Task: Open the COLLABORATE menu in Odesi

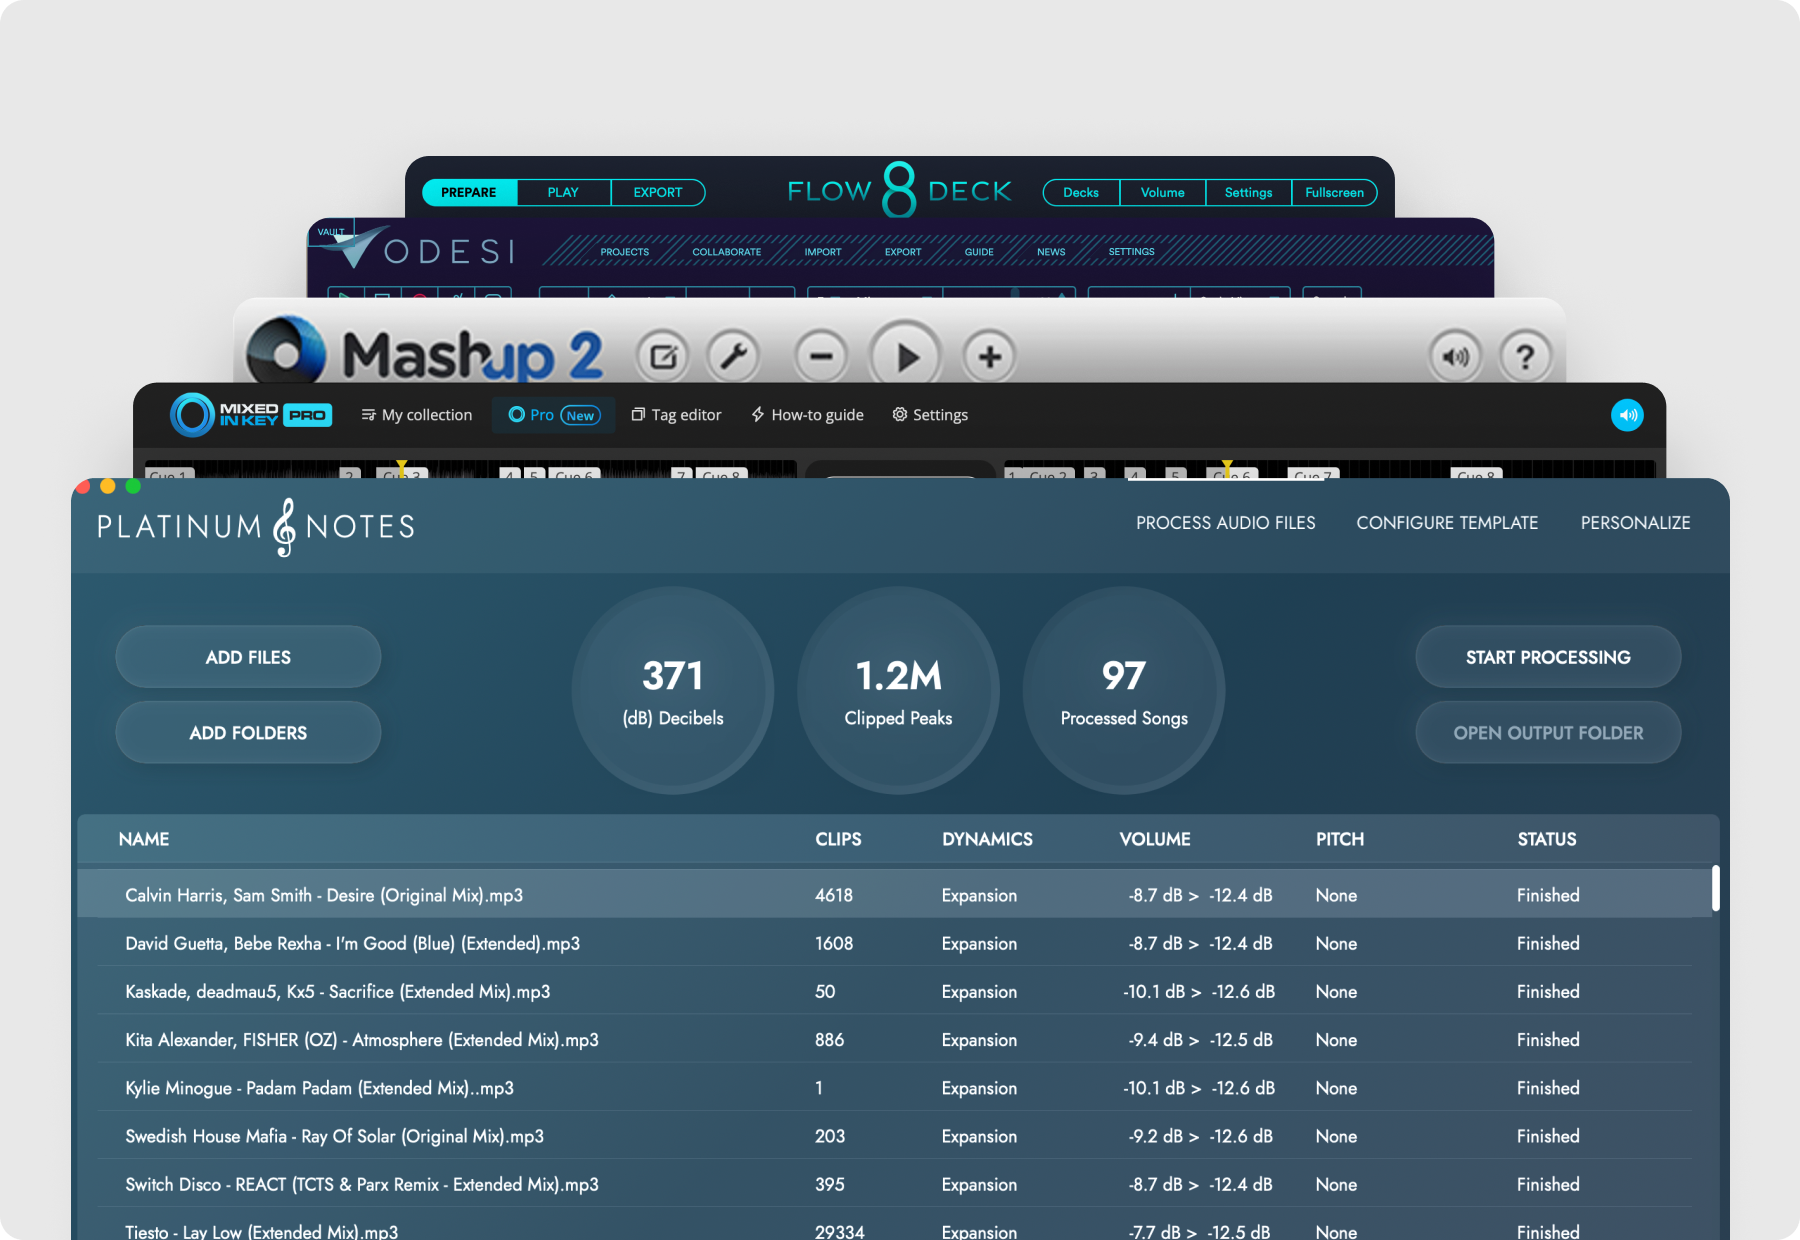Action: click(x=727, y=252)
